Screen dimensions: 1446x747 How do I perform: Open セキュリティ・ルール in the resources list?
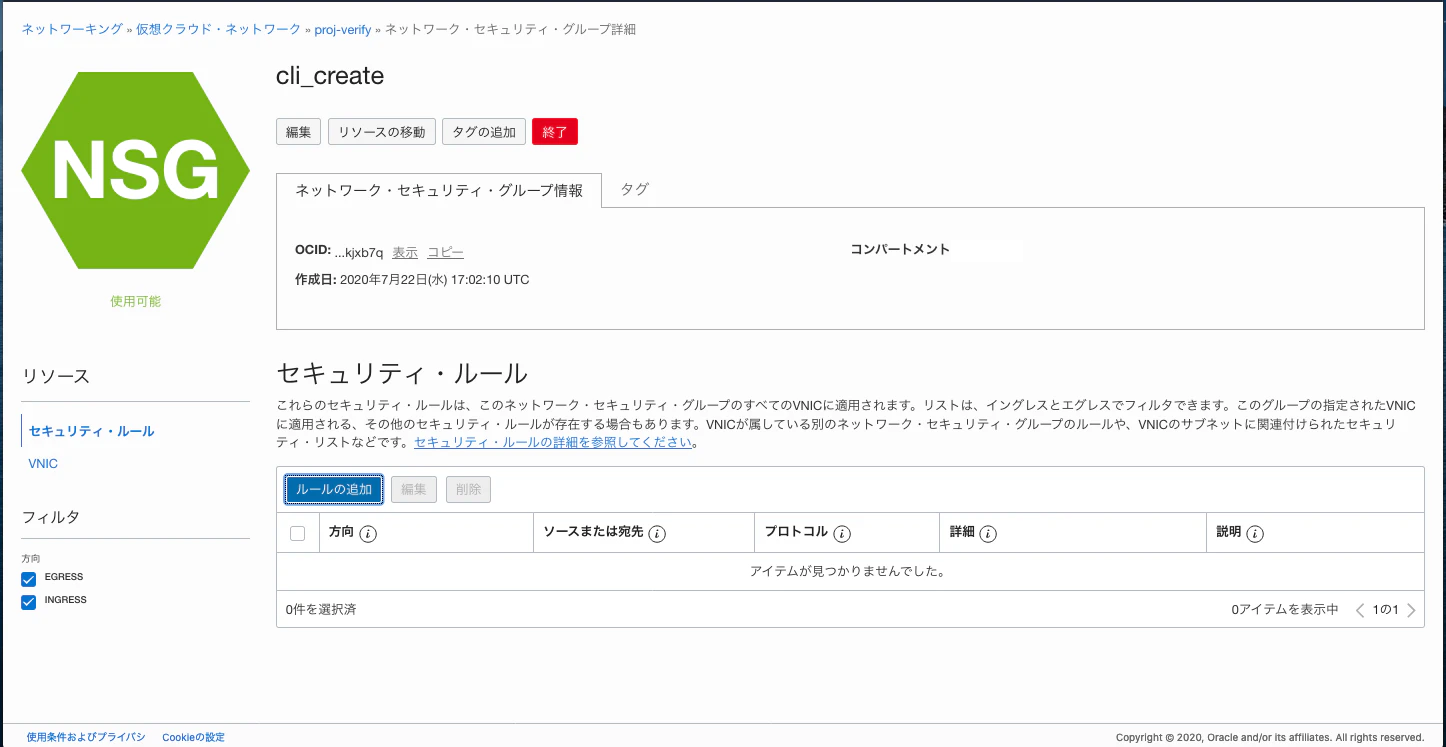pyautogui.click(x=92, y=431)
